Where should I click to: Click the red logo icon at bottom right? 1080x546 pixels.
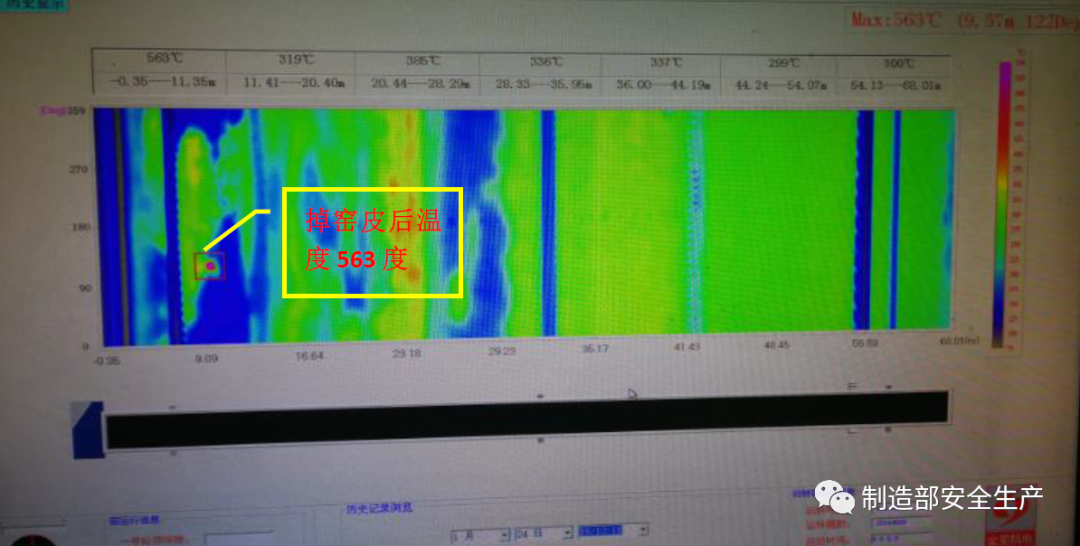tap(1022, 516)
